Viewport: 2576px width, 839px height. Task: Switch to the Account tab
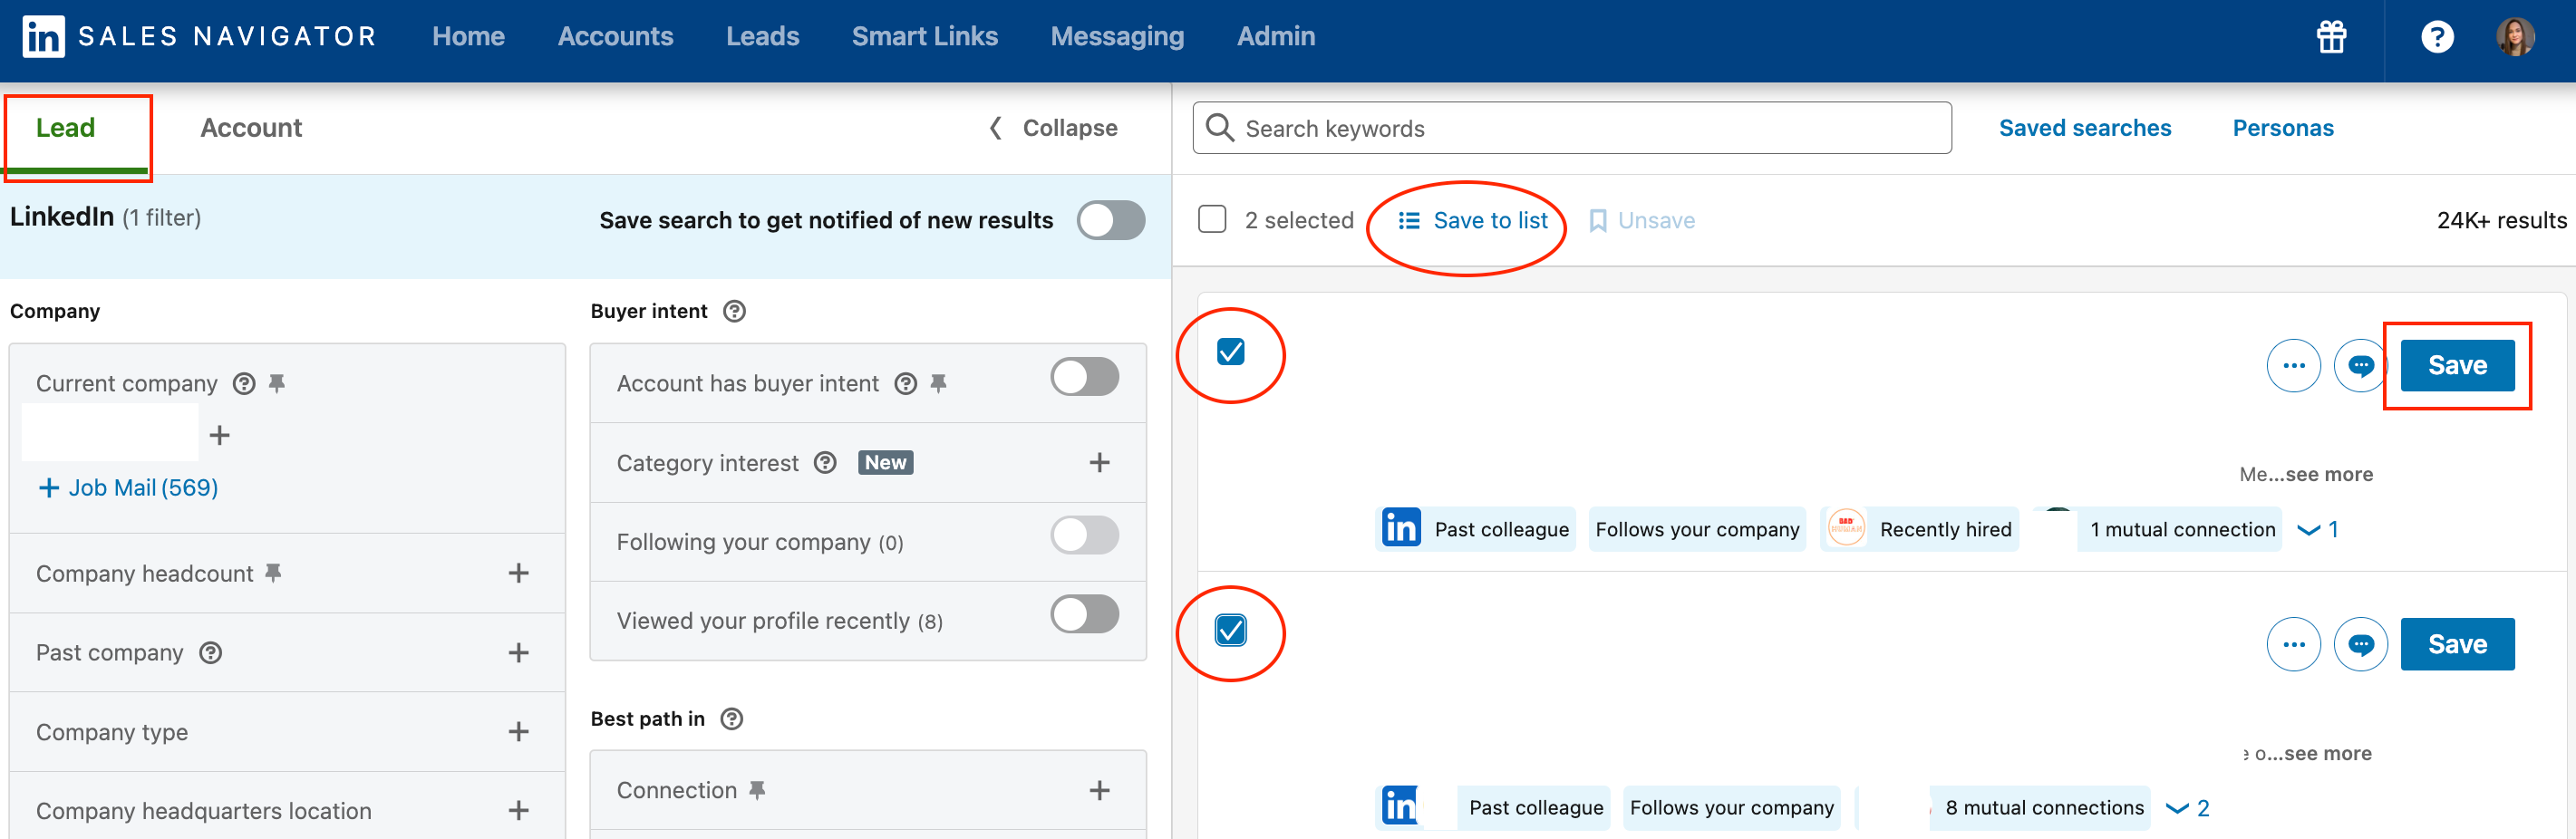click(x=251, y=128)
